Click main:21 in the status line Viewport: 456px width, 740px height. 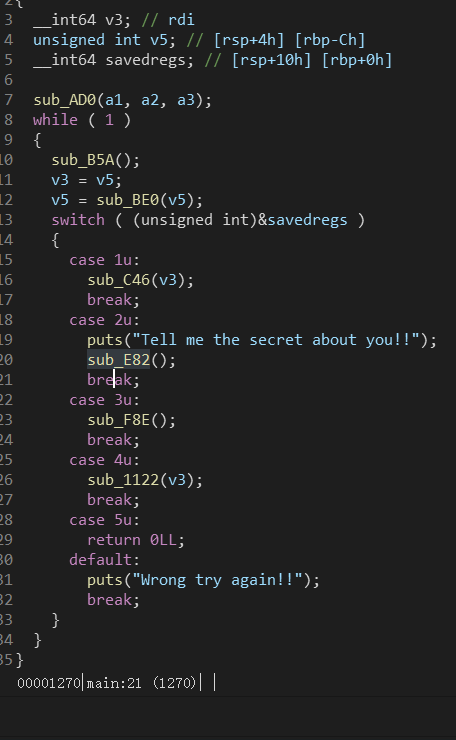[x=114, y=683]
